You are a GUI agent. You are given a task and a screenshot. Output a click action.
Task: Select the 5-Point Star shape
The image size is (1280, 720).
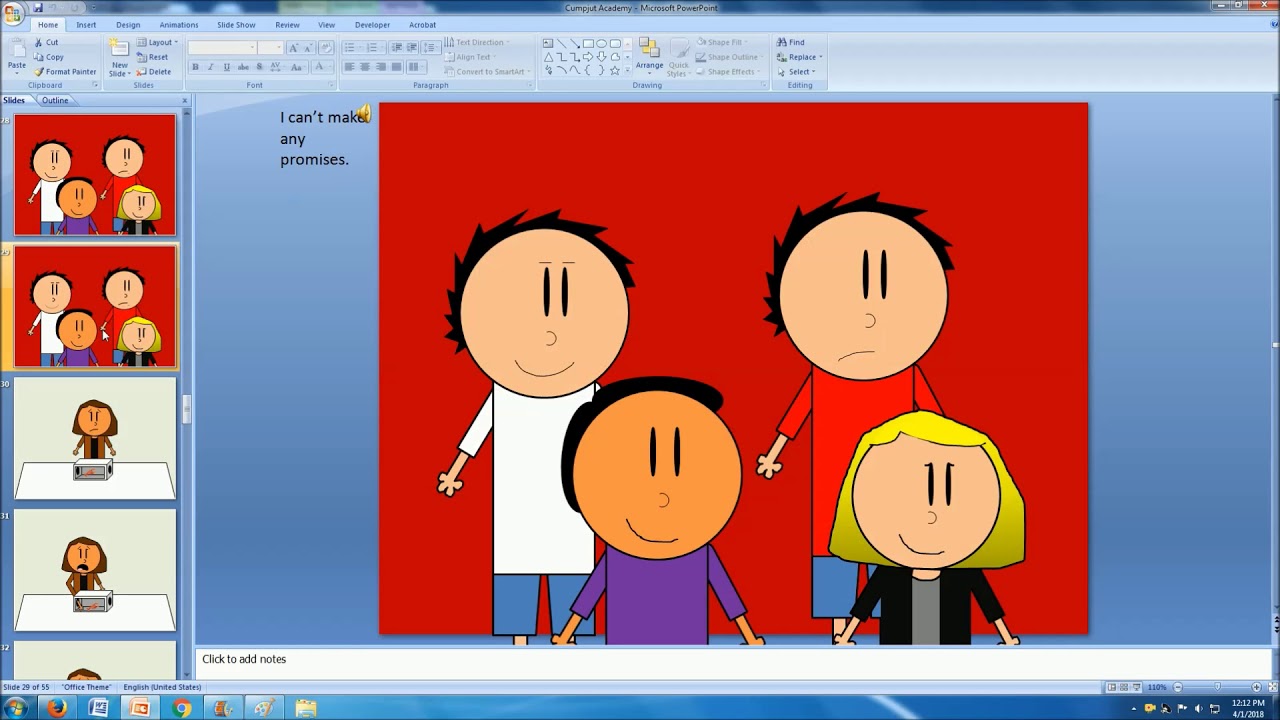click(x=614, y=70)
